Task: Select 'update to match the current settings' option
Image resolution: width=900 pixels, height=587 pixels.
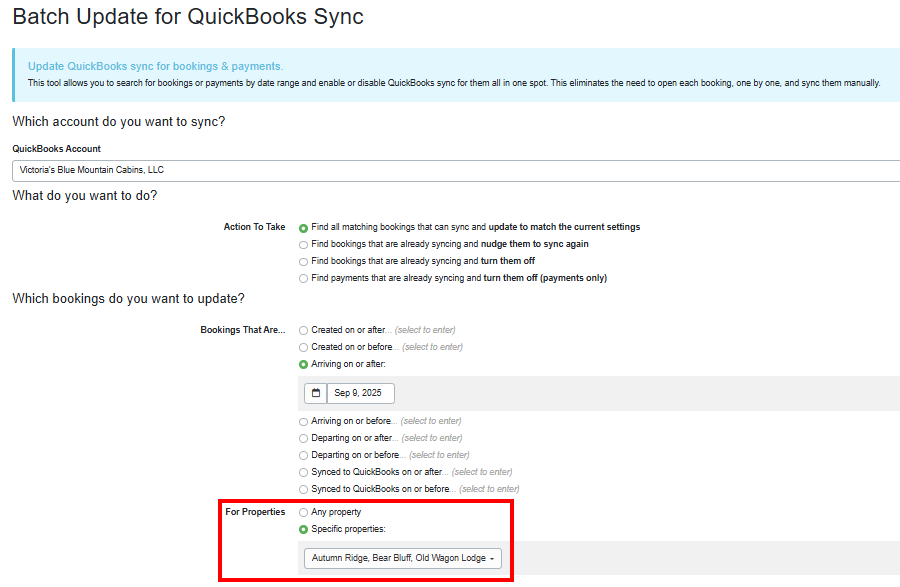Action: 304,227
